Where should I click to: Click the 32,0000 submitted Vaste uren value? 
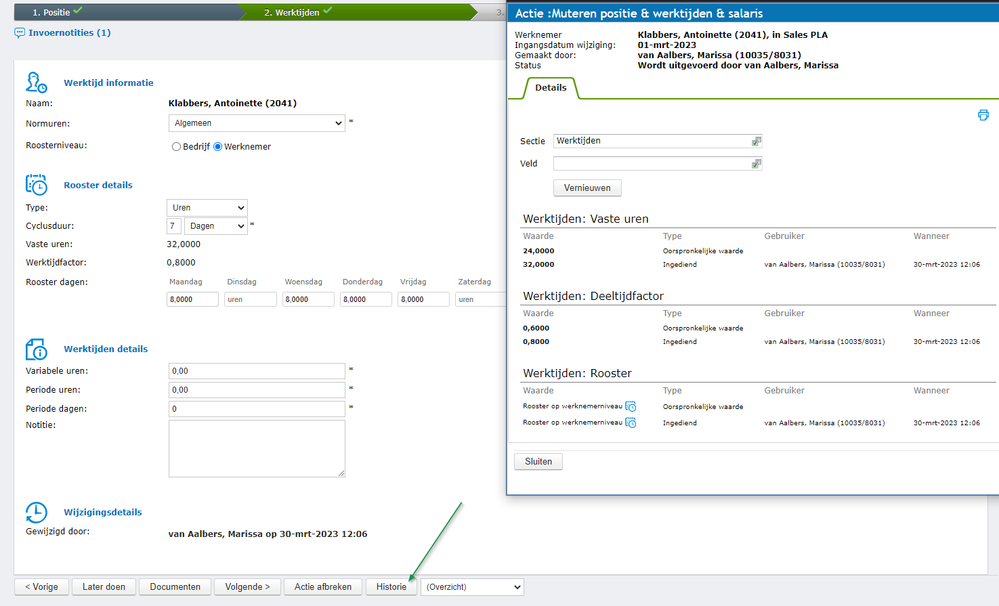(538, 264)
